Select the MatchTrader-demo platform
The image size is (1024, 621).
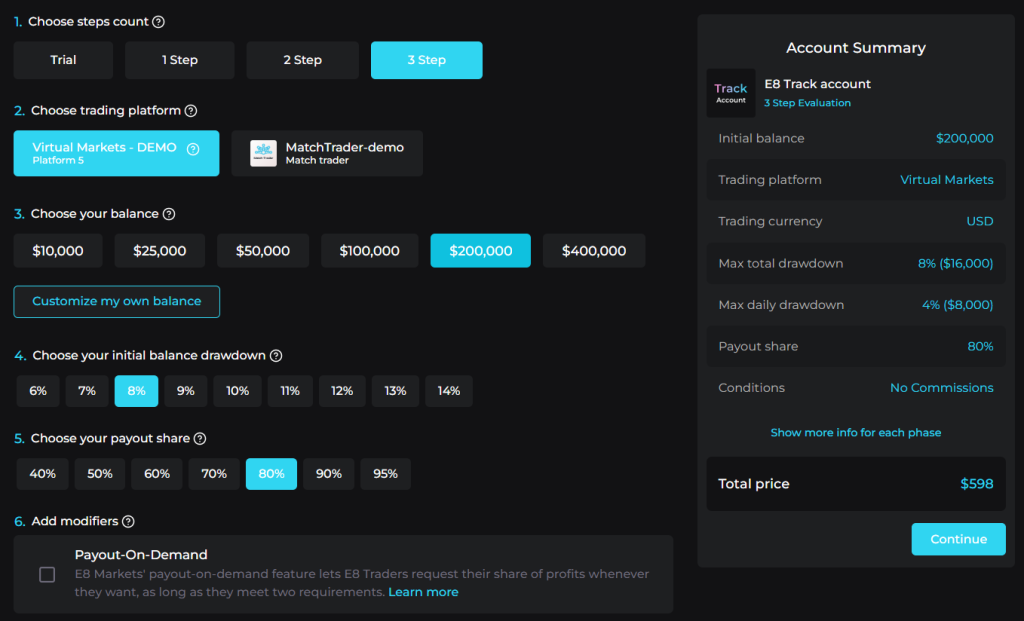click(x=327, y=153)
